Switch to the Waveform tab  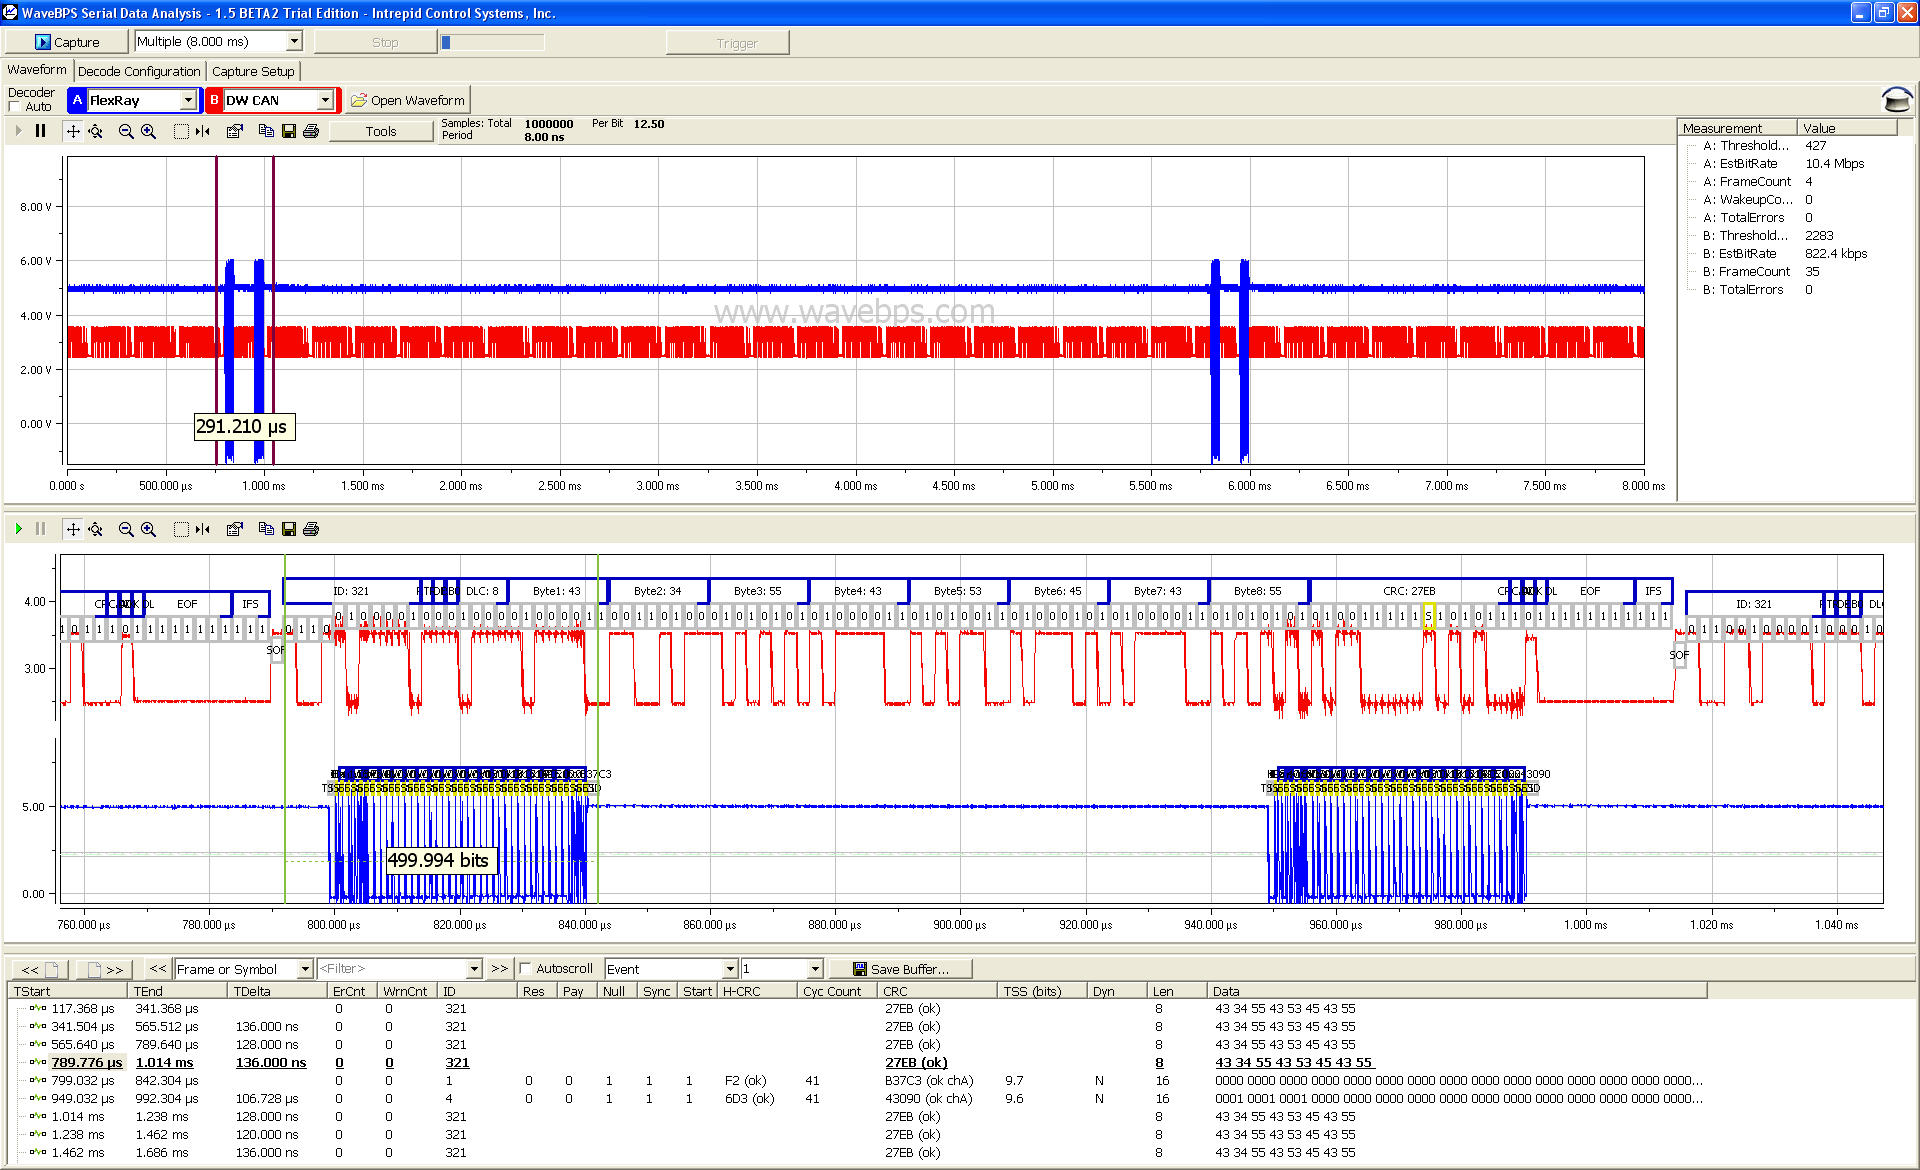pos(37,70)
